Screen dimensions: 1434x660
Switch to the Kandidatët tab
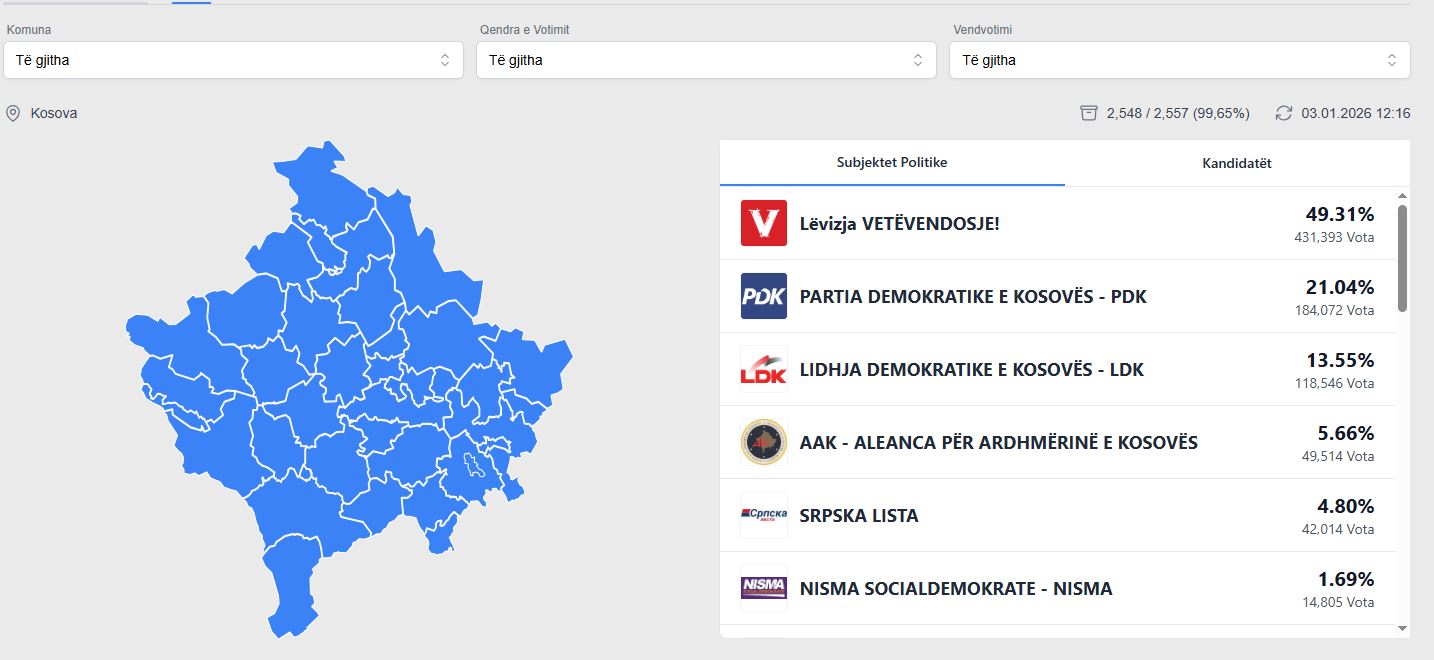(1236, 163)
